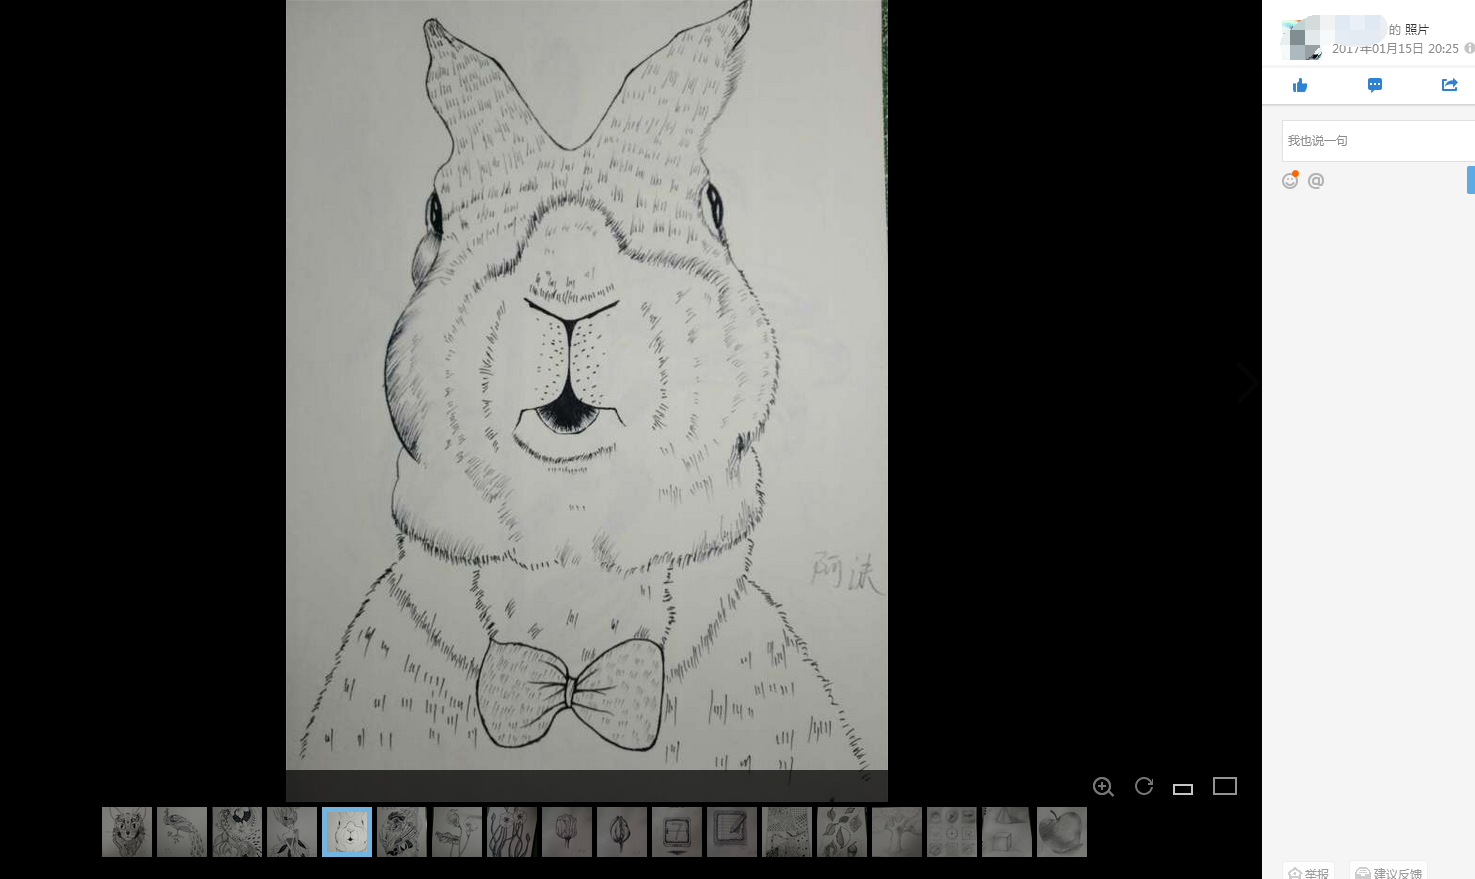Select the leaves drawing thumbnail
The width and height of the screenshot is (1475, 879).
842,832
